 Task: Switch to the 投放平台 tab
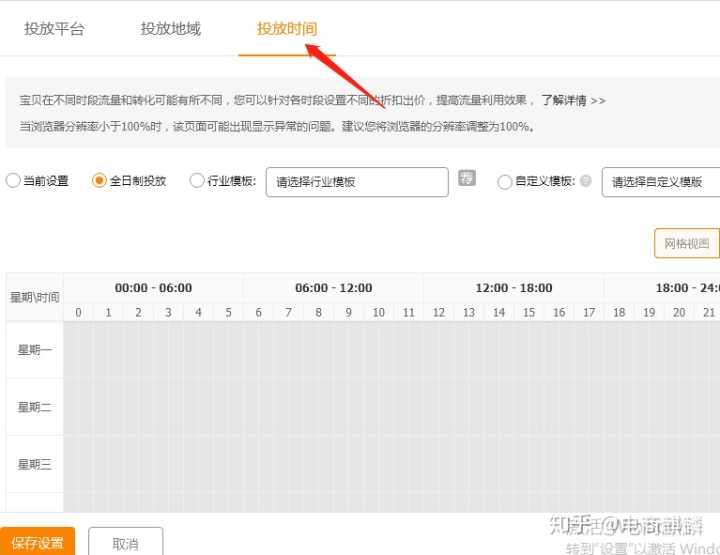[54, 28]
